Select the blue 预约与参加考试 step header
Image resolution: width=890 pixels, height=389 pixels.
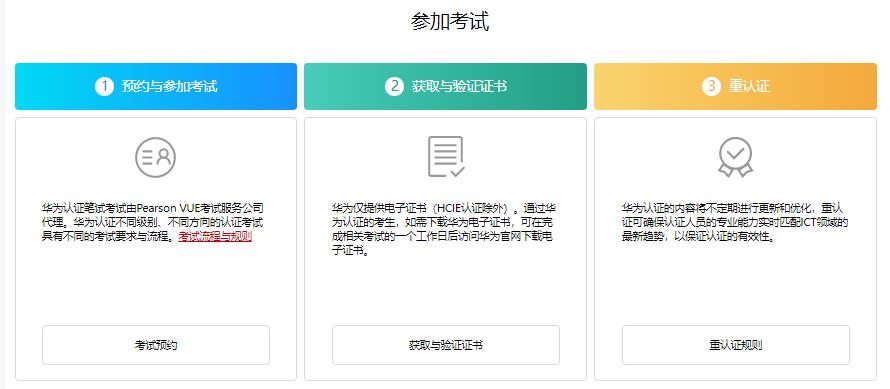[156, 86]
